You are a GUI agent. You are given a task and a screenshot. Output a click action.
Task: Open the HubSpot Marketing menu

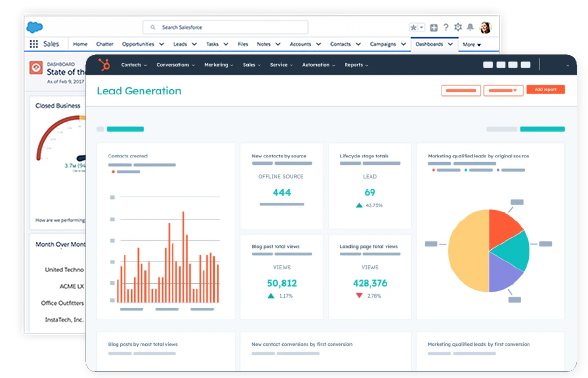pos(219,65)
